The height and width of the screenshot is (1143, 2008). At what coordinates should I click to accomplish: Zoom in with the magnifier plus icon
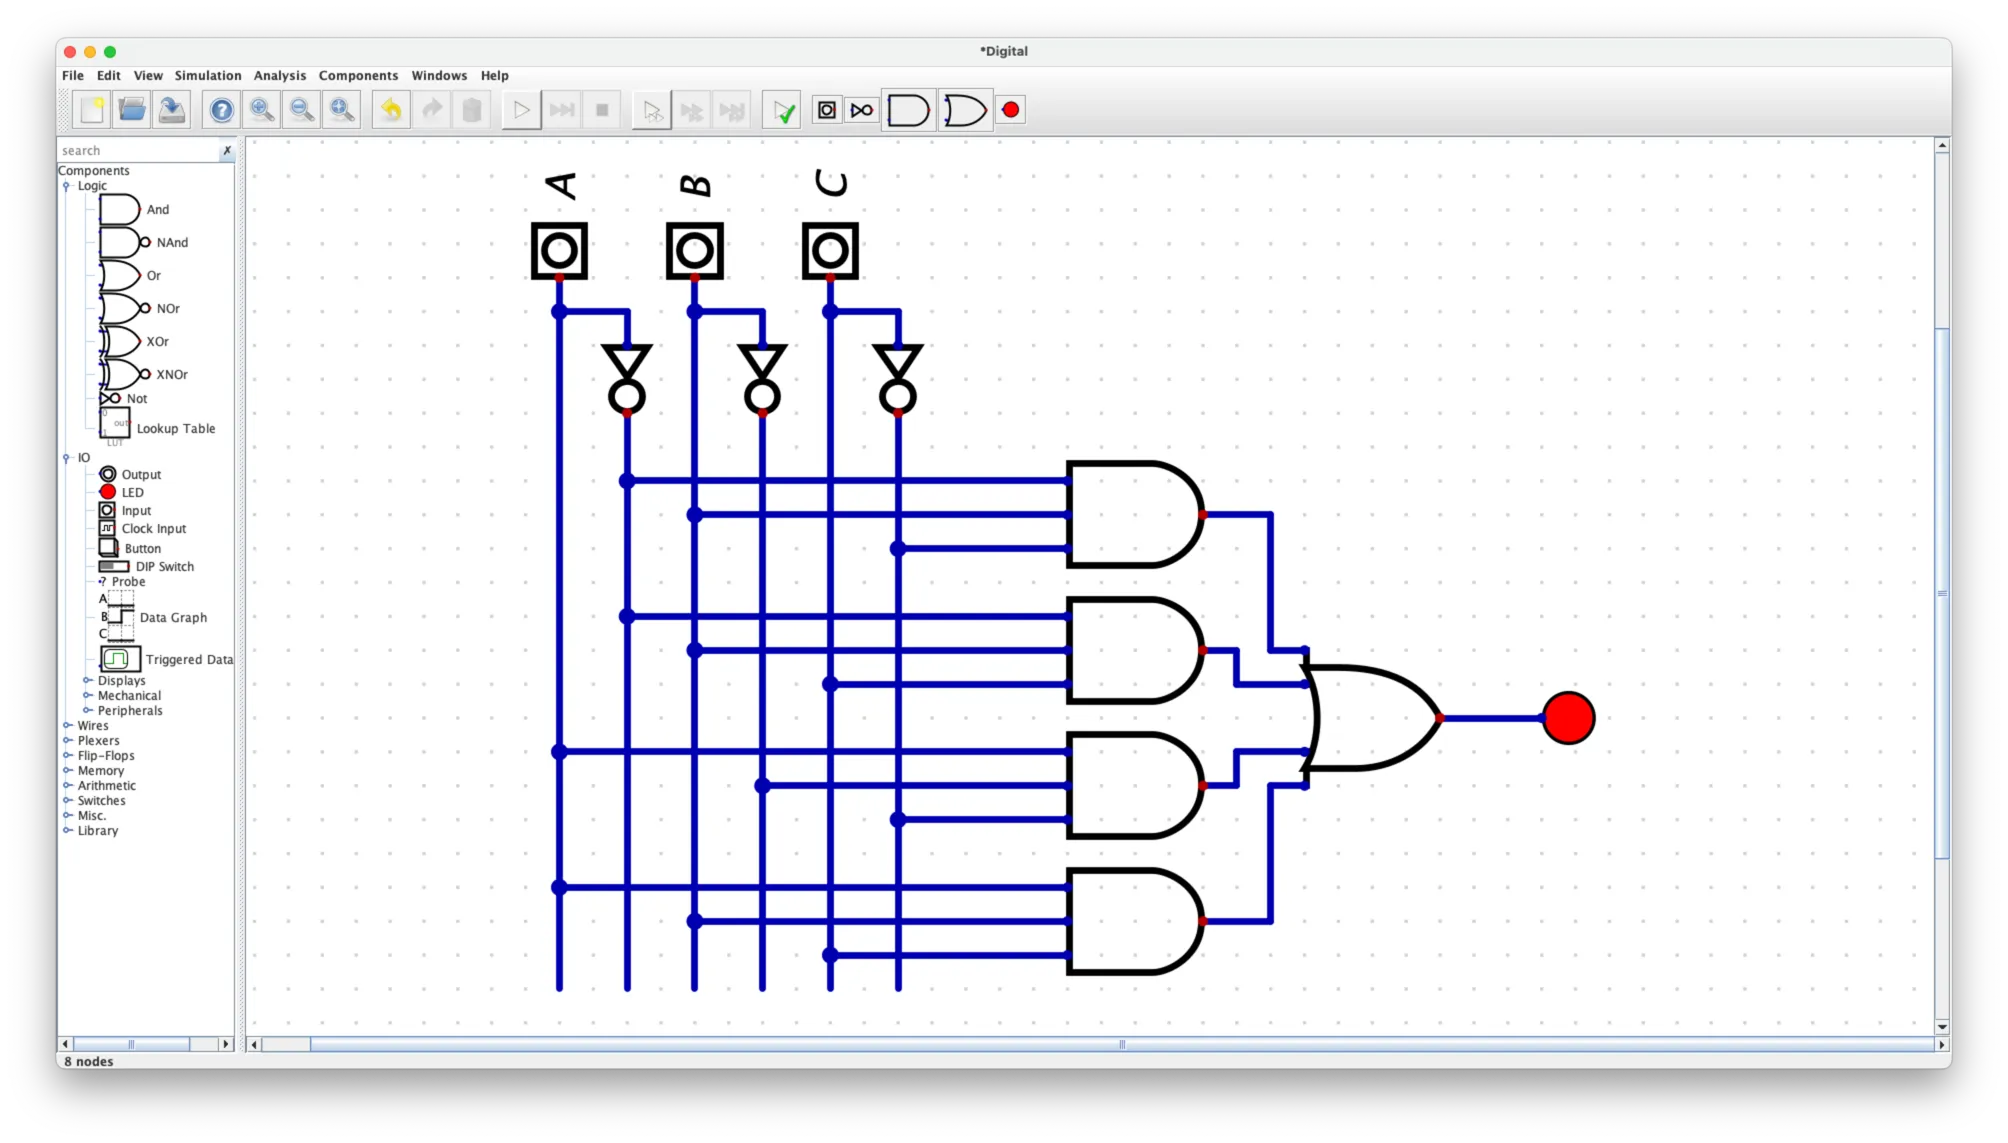tap(262, 110)
